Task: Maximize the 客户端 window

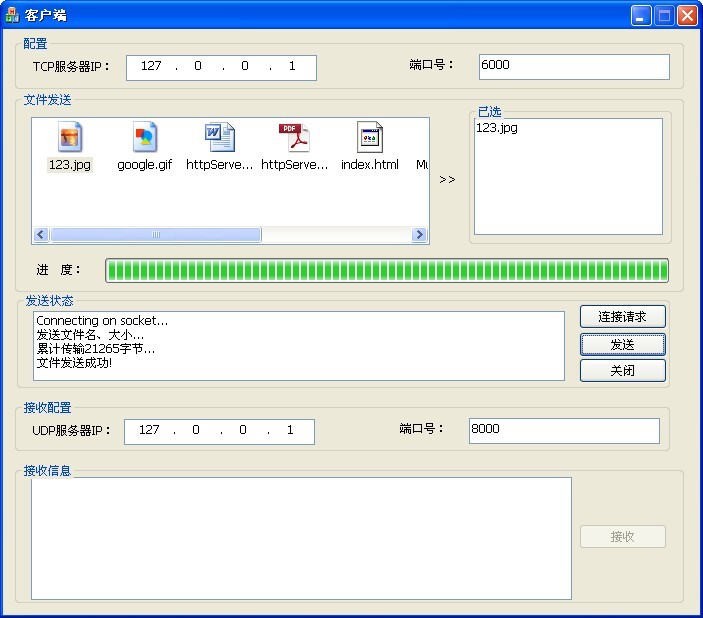Action: coord(664,16)
